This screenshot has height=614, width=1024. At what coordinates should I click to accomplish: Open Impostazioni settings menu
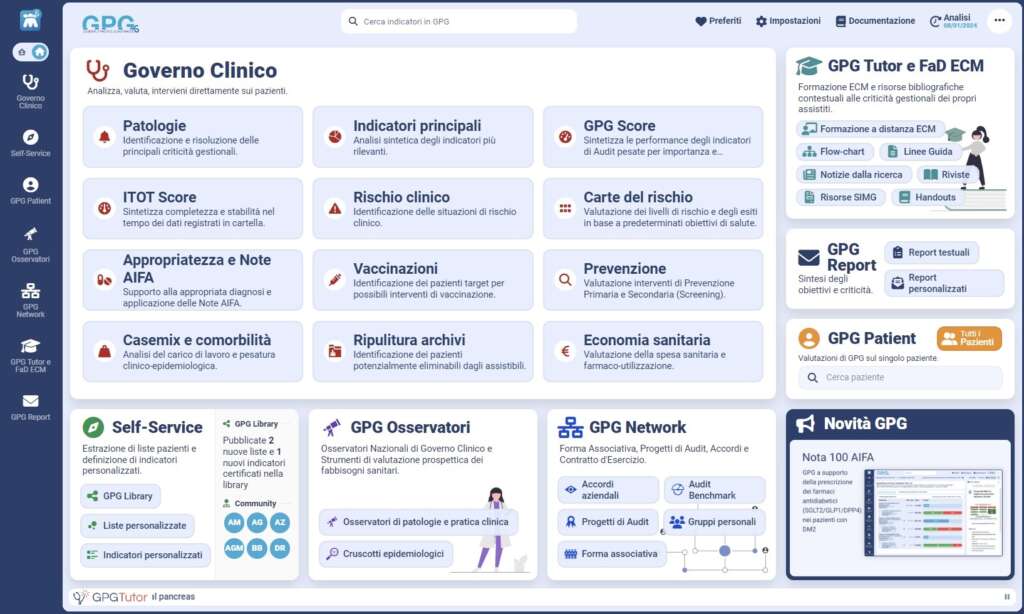pyautogui.click(x=788, y=21)
